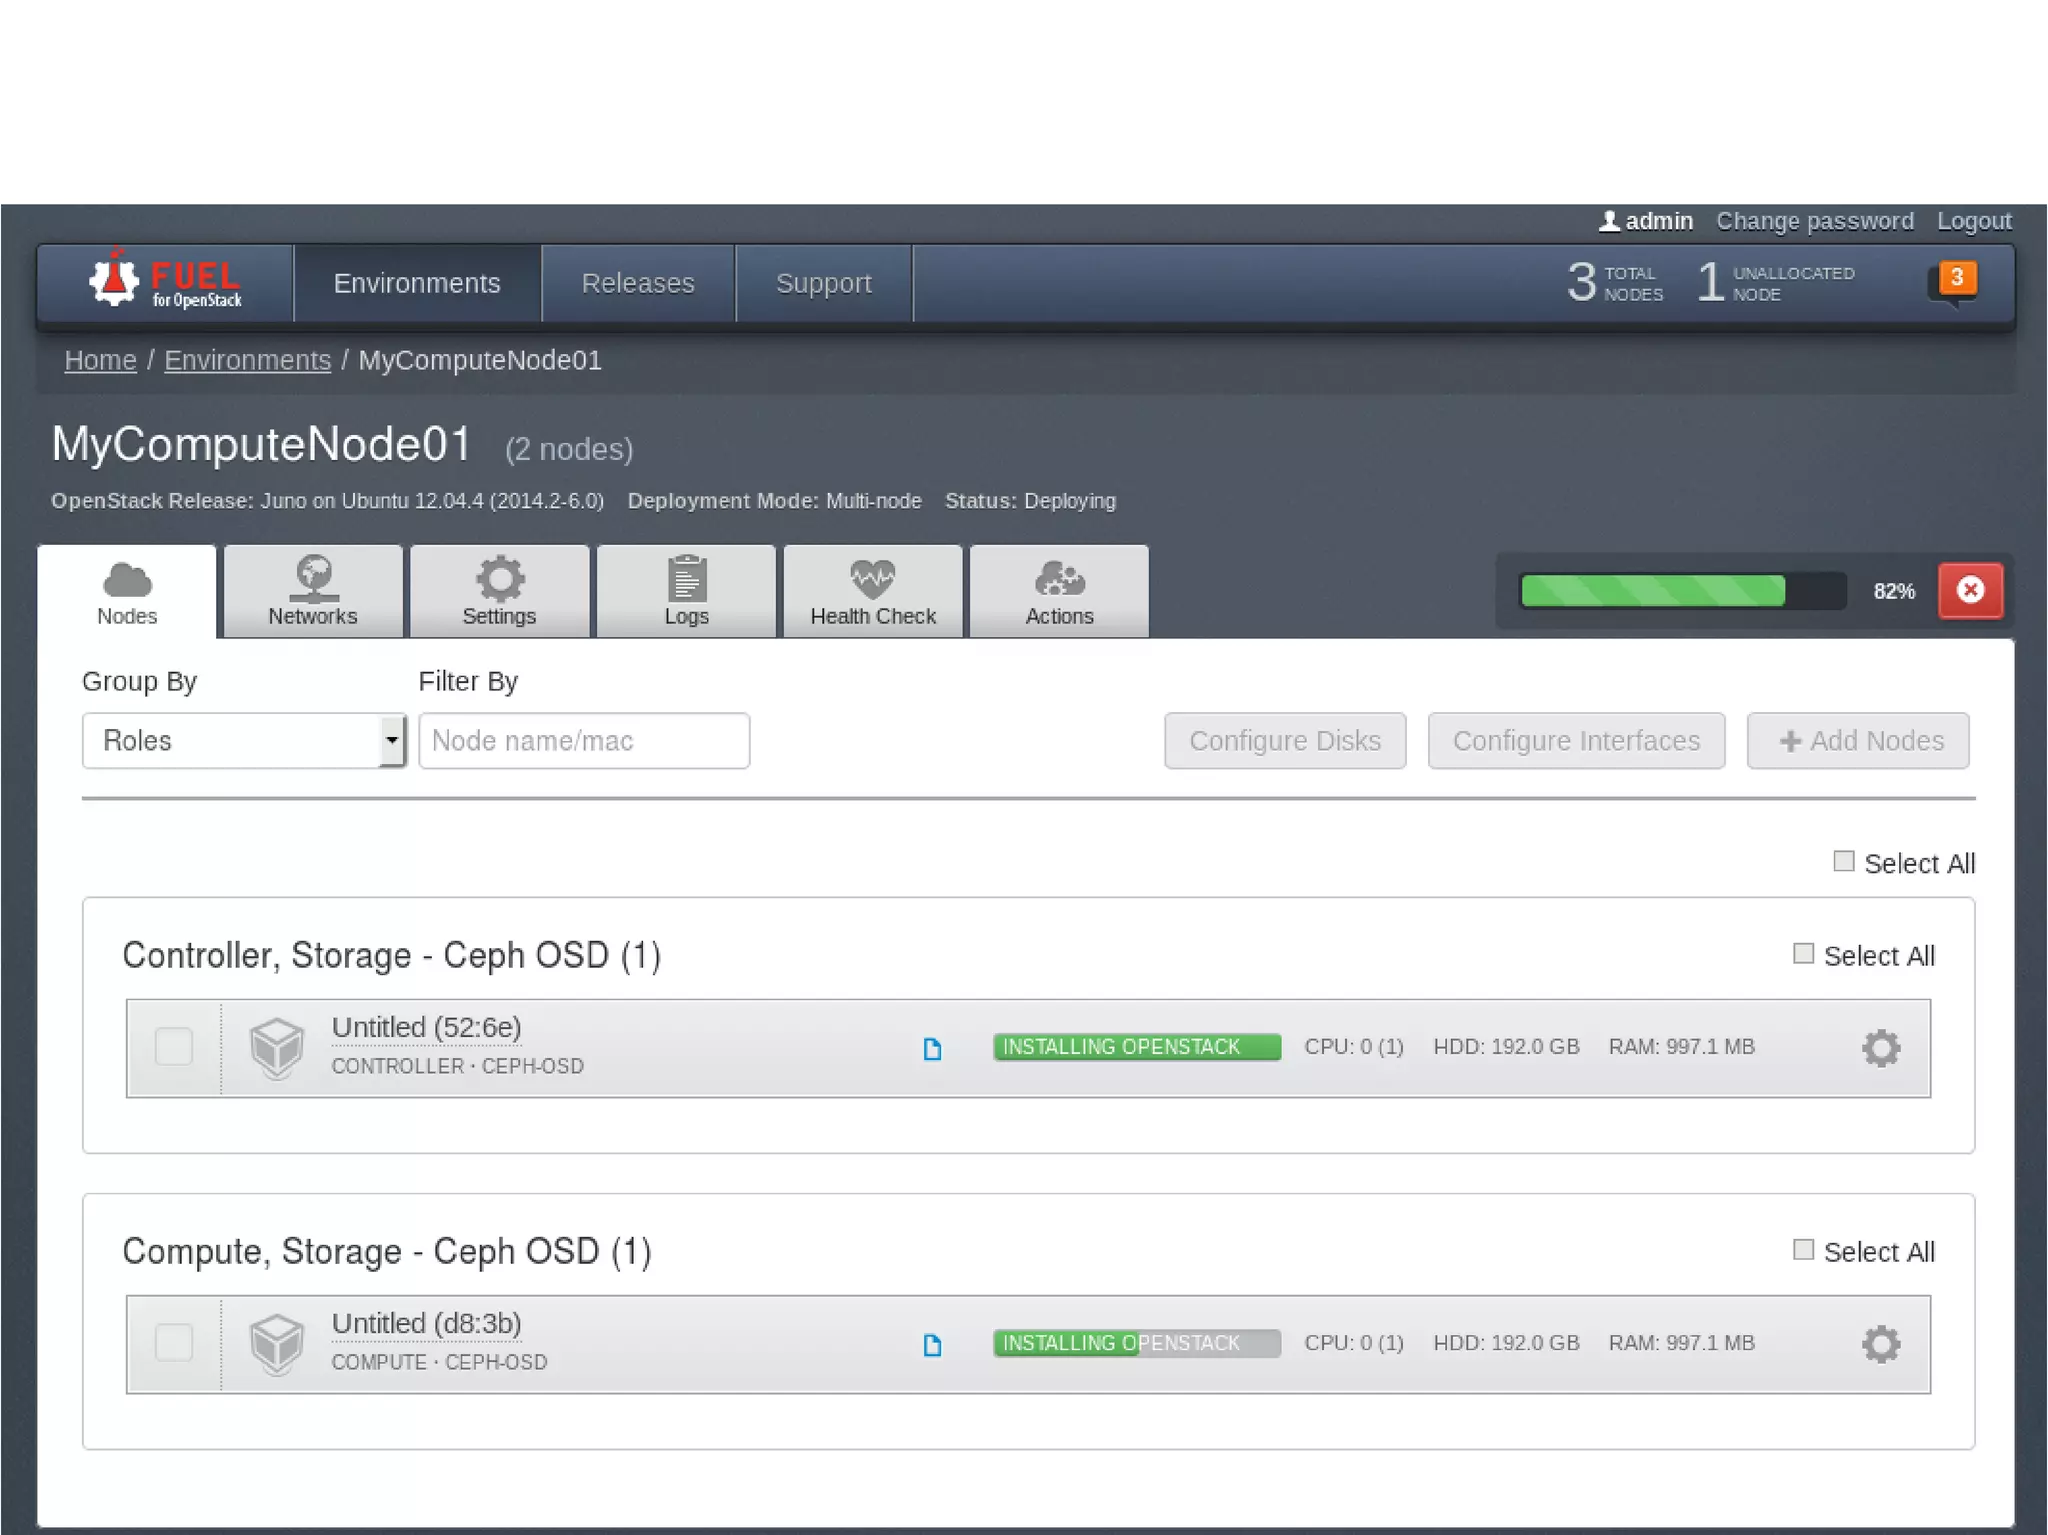Open the settings gear for the compute node
This screenshot has height=1535, width=2048.
[x=1880, y=1344]
